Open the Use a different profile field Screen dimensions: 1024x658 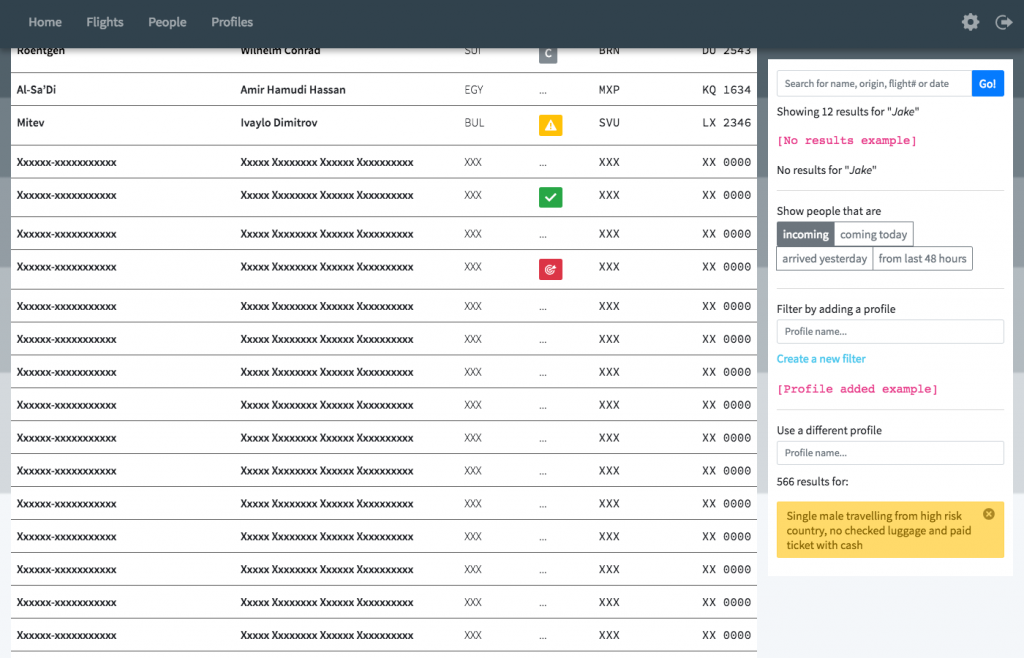click(890, 453)
